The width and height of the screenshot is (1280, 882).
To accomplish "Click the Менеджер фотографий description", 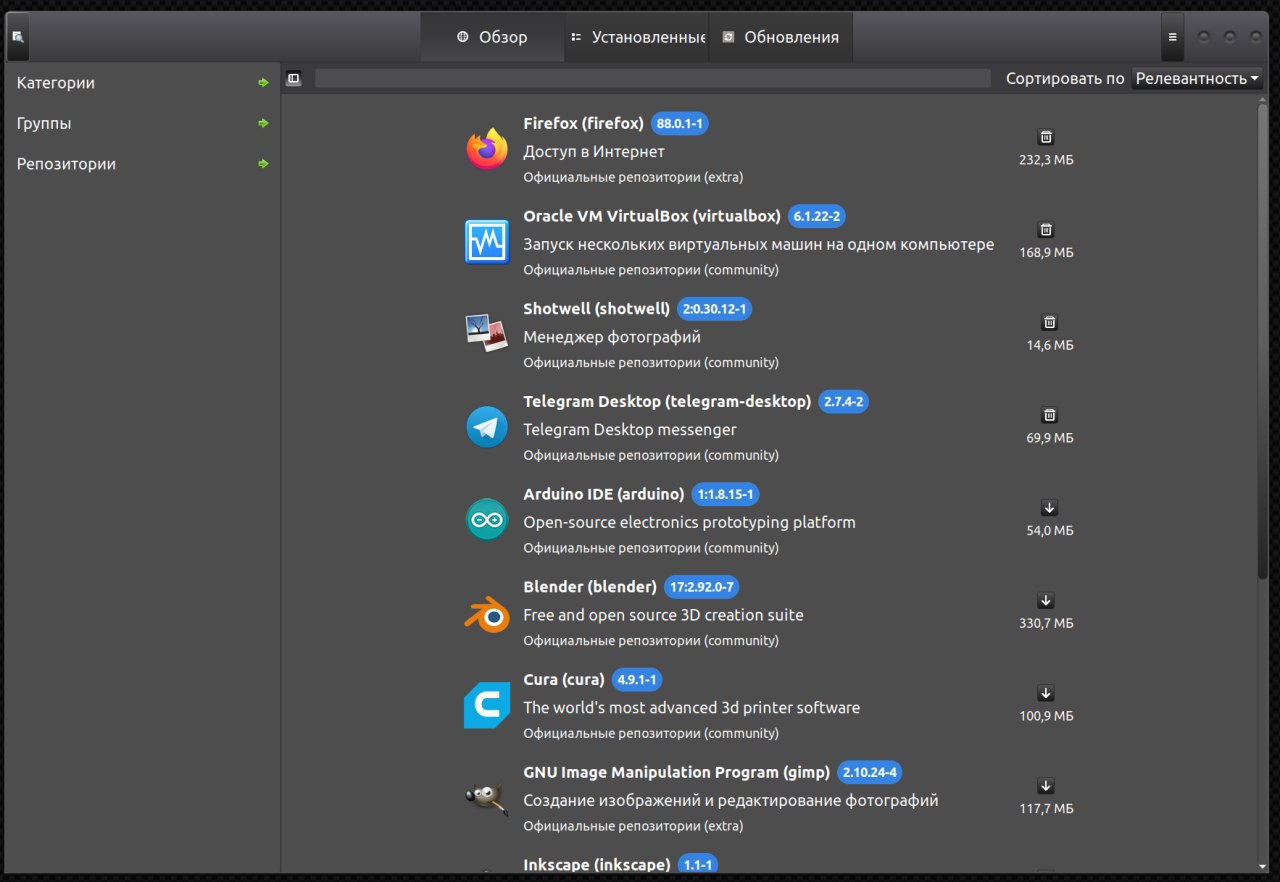I will tap(612, 337).
